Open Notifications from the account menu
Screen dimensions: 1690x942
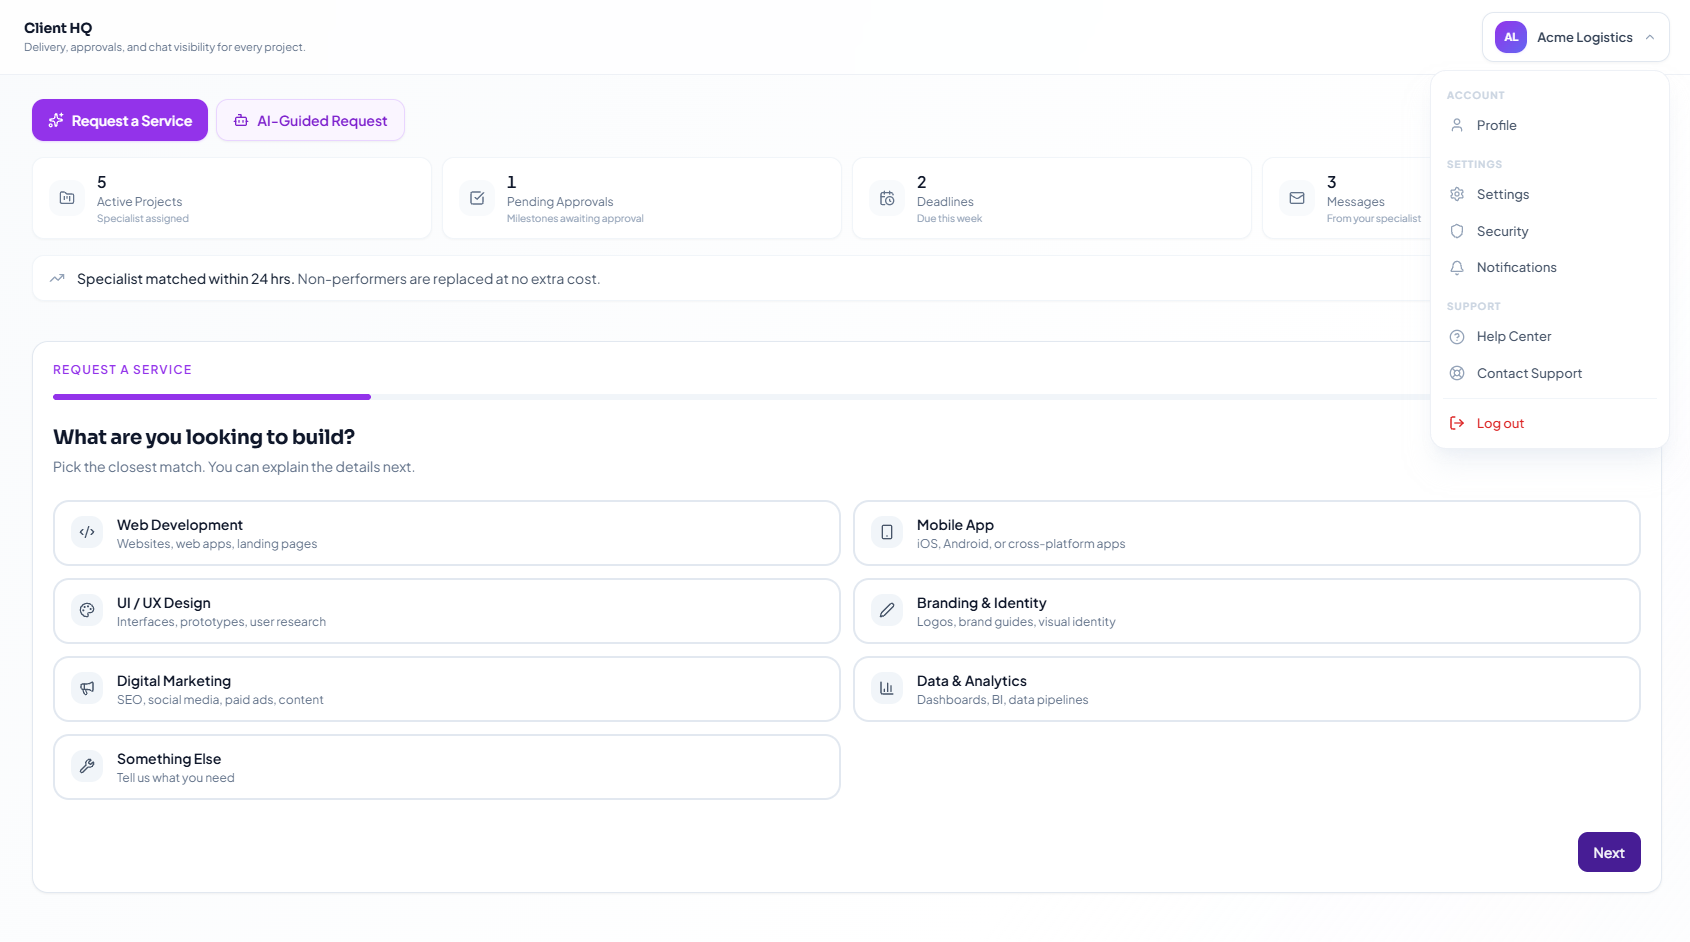point(1516,267)
